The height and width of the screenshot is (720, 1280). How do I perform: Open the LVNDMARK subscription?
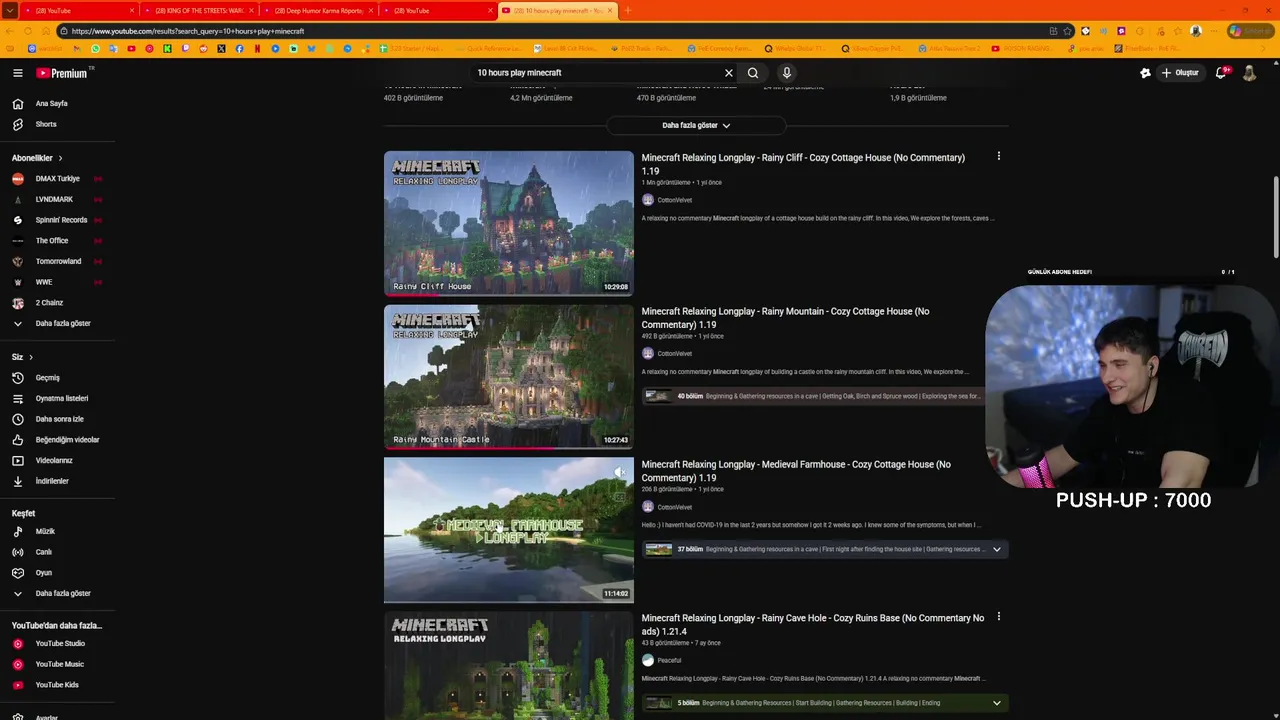pyautogui.click(x=54, y=199)
